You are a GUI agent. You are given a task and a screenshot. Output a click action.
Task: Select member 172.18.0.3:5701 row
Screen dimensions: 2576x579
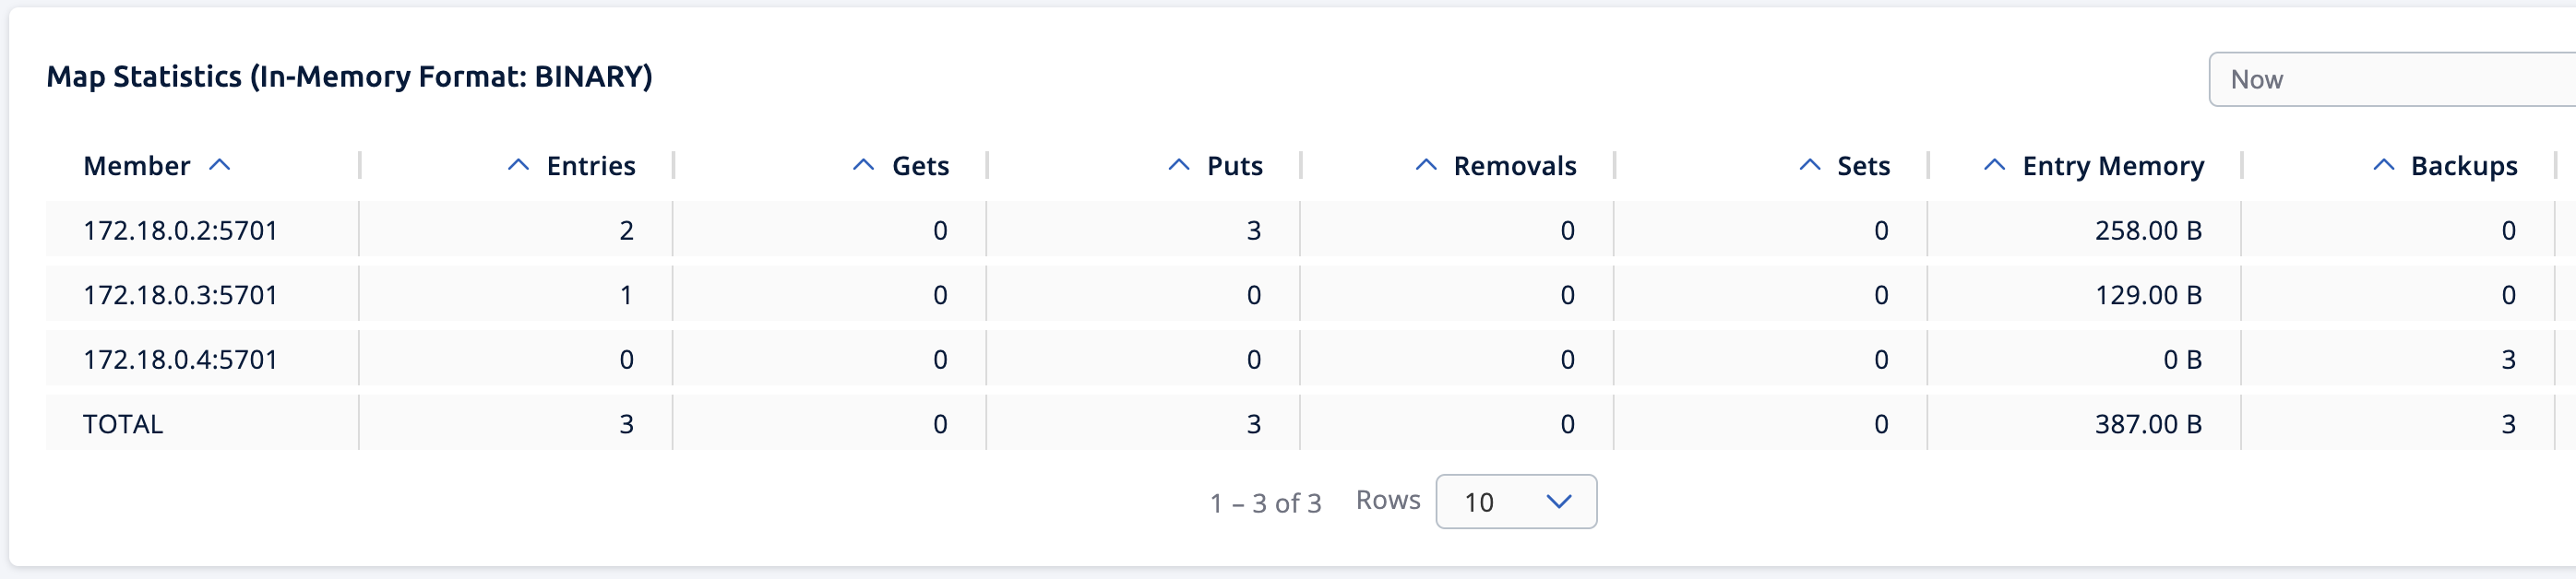[x=180, y=295]
